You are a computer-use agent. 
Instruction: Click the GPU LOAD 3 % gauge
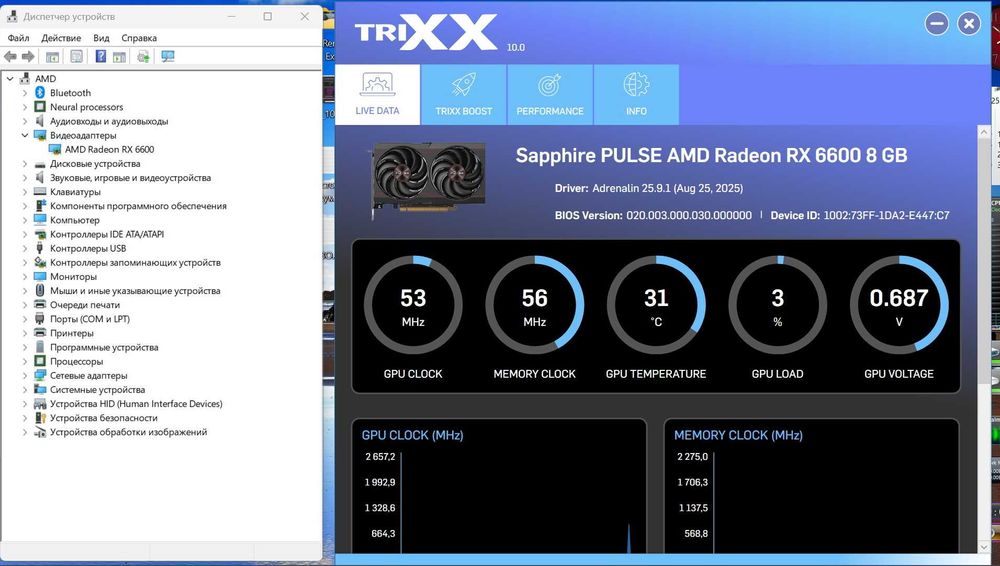pos(777,306)
